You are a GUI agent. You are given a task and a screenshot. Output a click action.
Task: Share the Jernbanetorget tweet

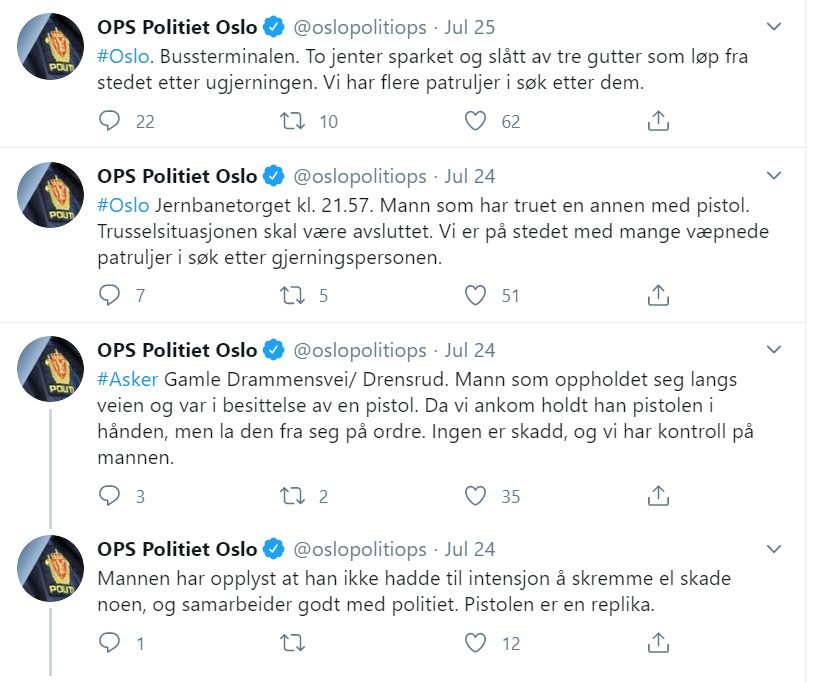(x=658, y=295)
